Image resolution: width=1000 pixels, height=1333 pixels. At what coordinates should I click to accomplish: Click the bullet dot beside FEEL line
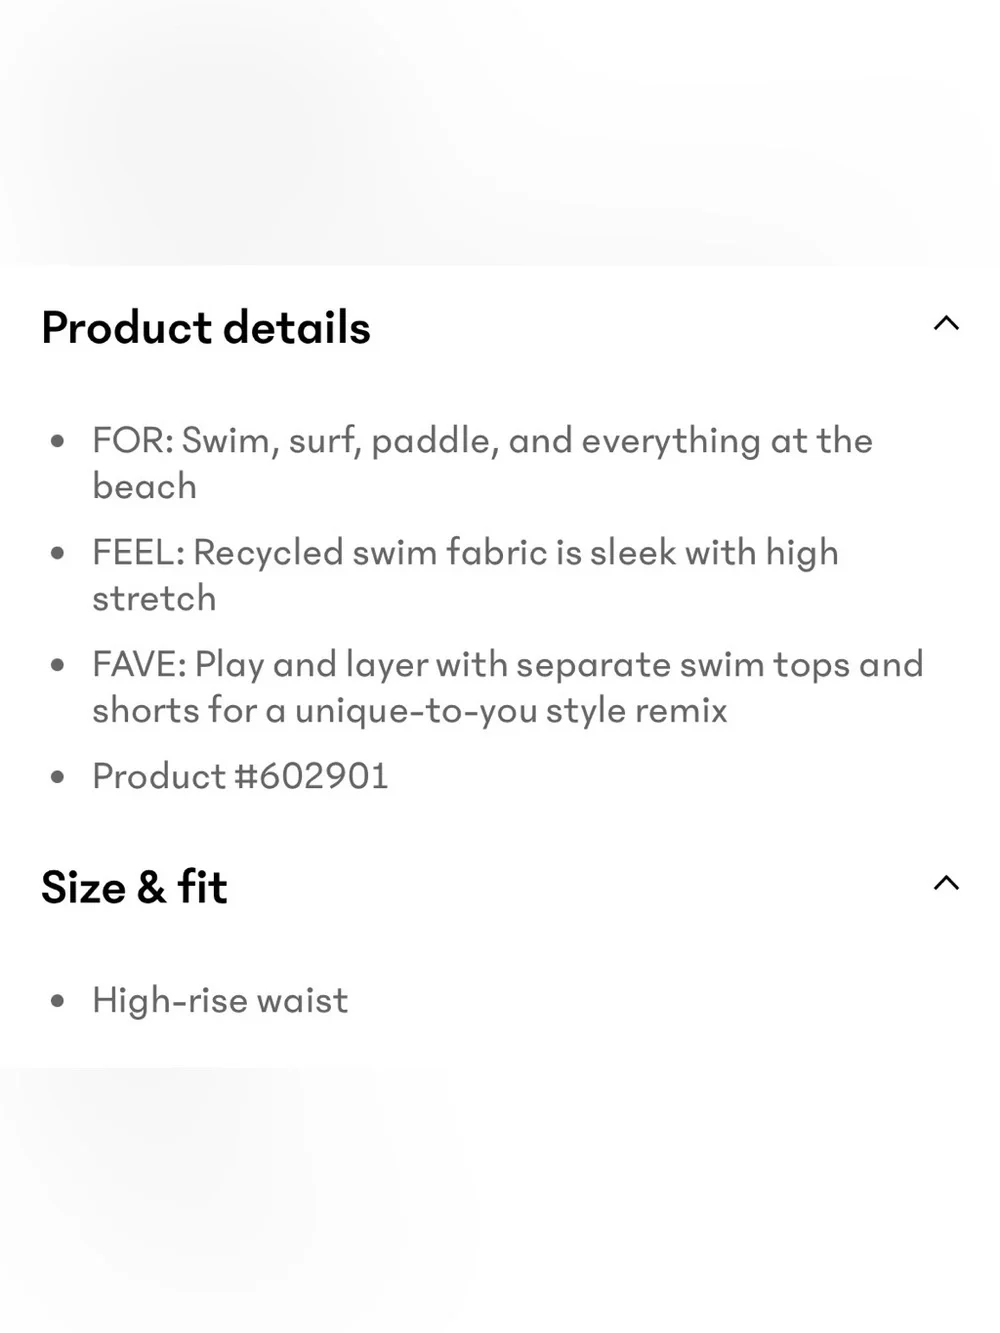point(58,552)
